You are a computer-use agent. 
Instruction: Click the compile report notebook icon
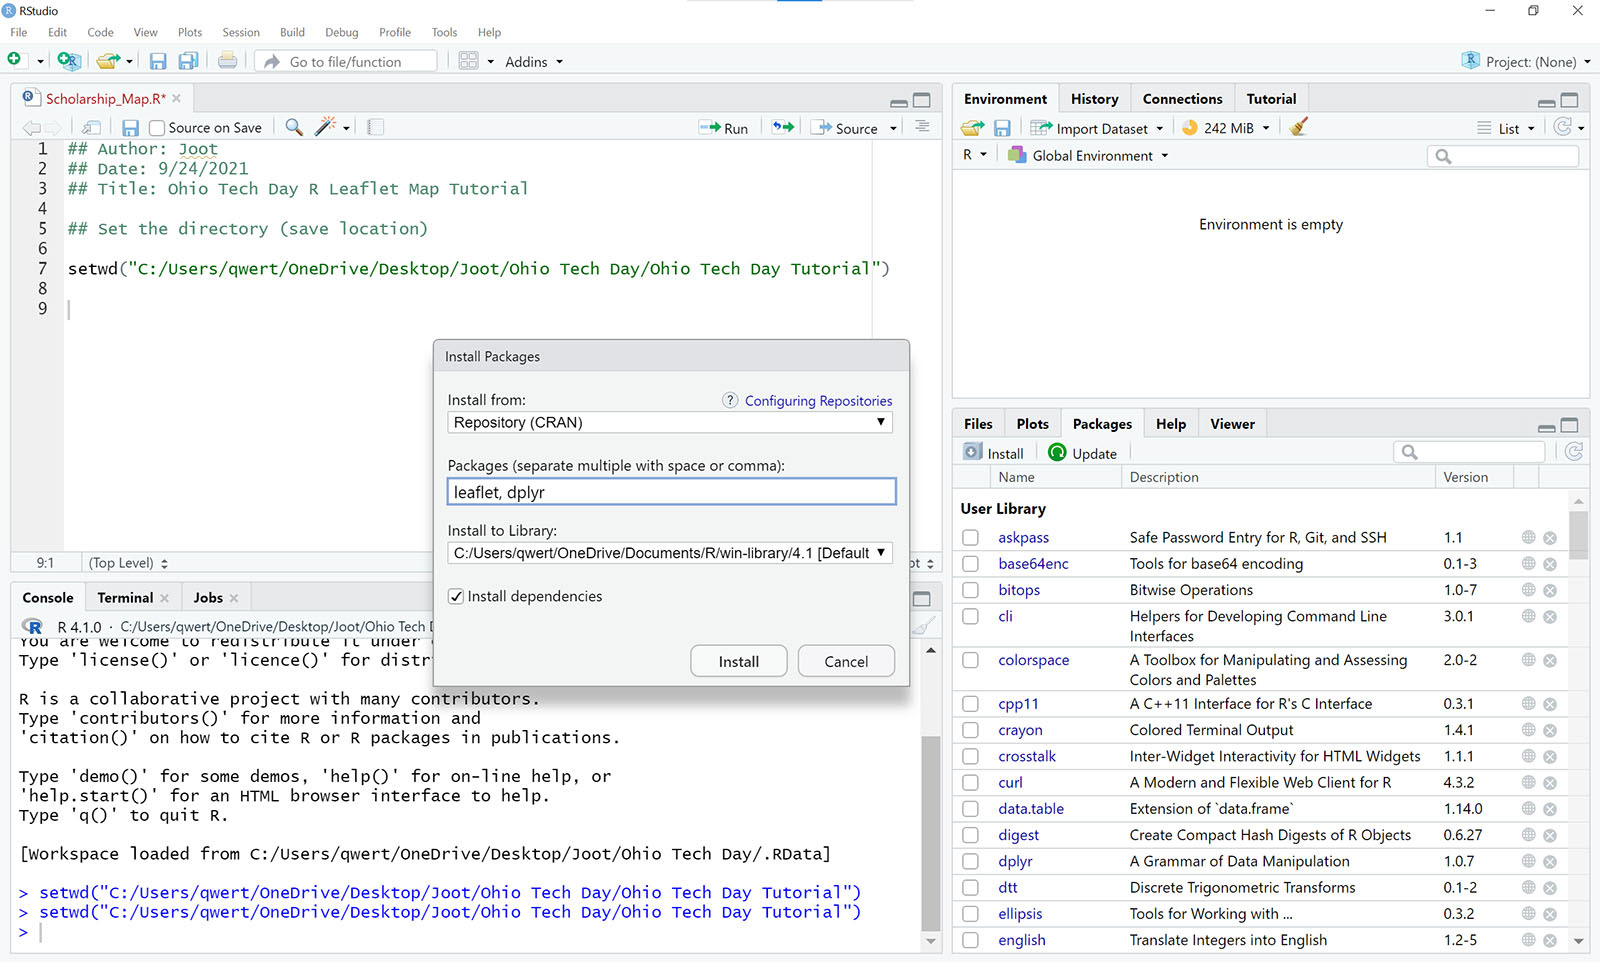376,127
